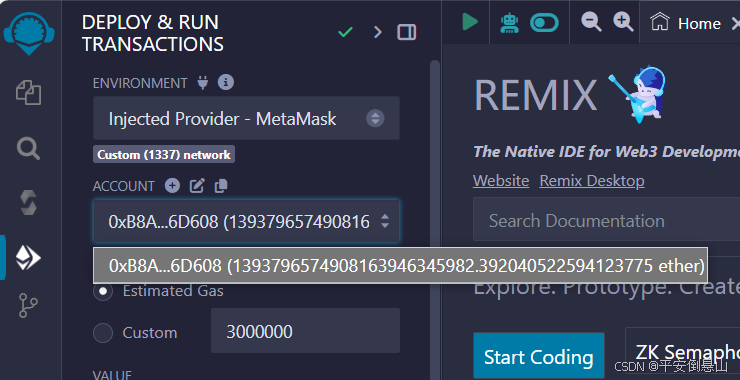
Task: Run script with the green play button
Action: [470, 22]
